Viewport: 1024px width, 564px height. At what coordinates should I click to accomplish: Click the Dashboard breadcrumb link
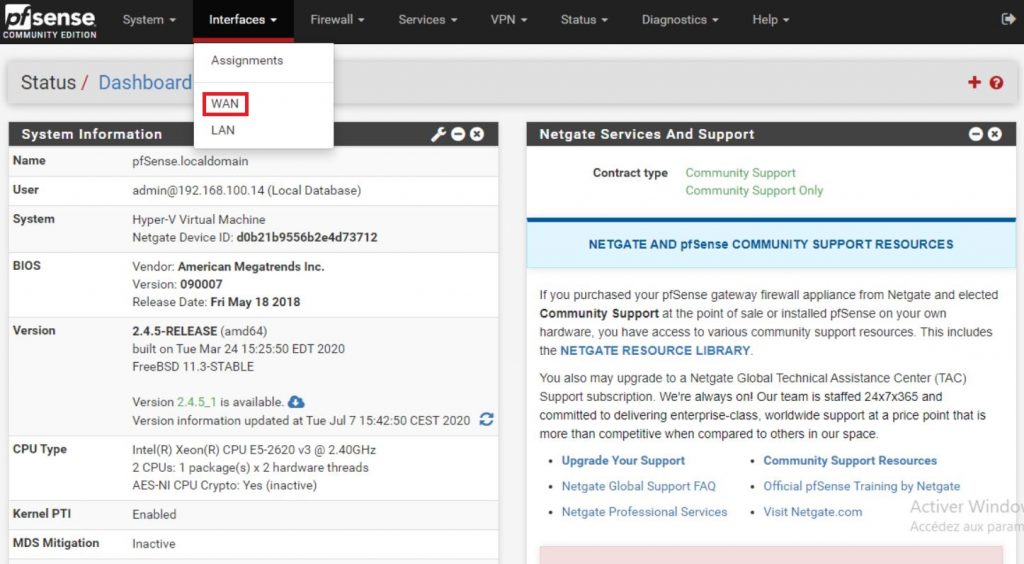click(145, 82)
